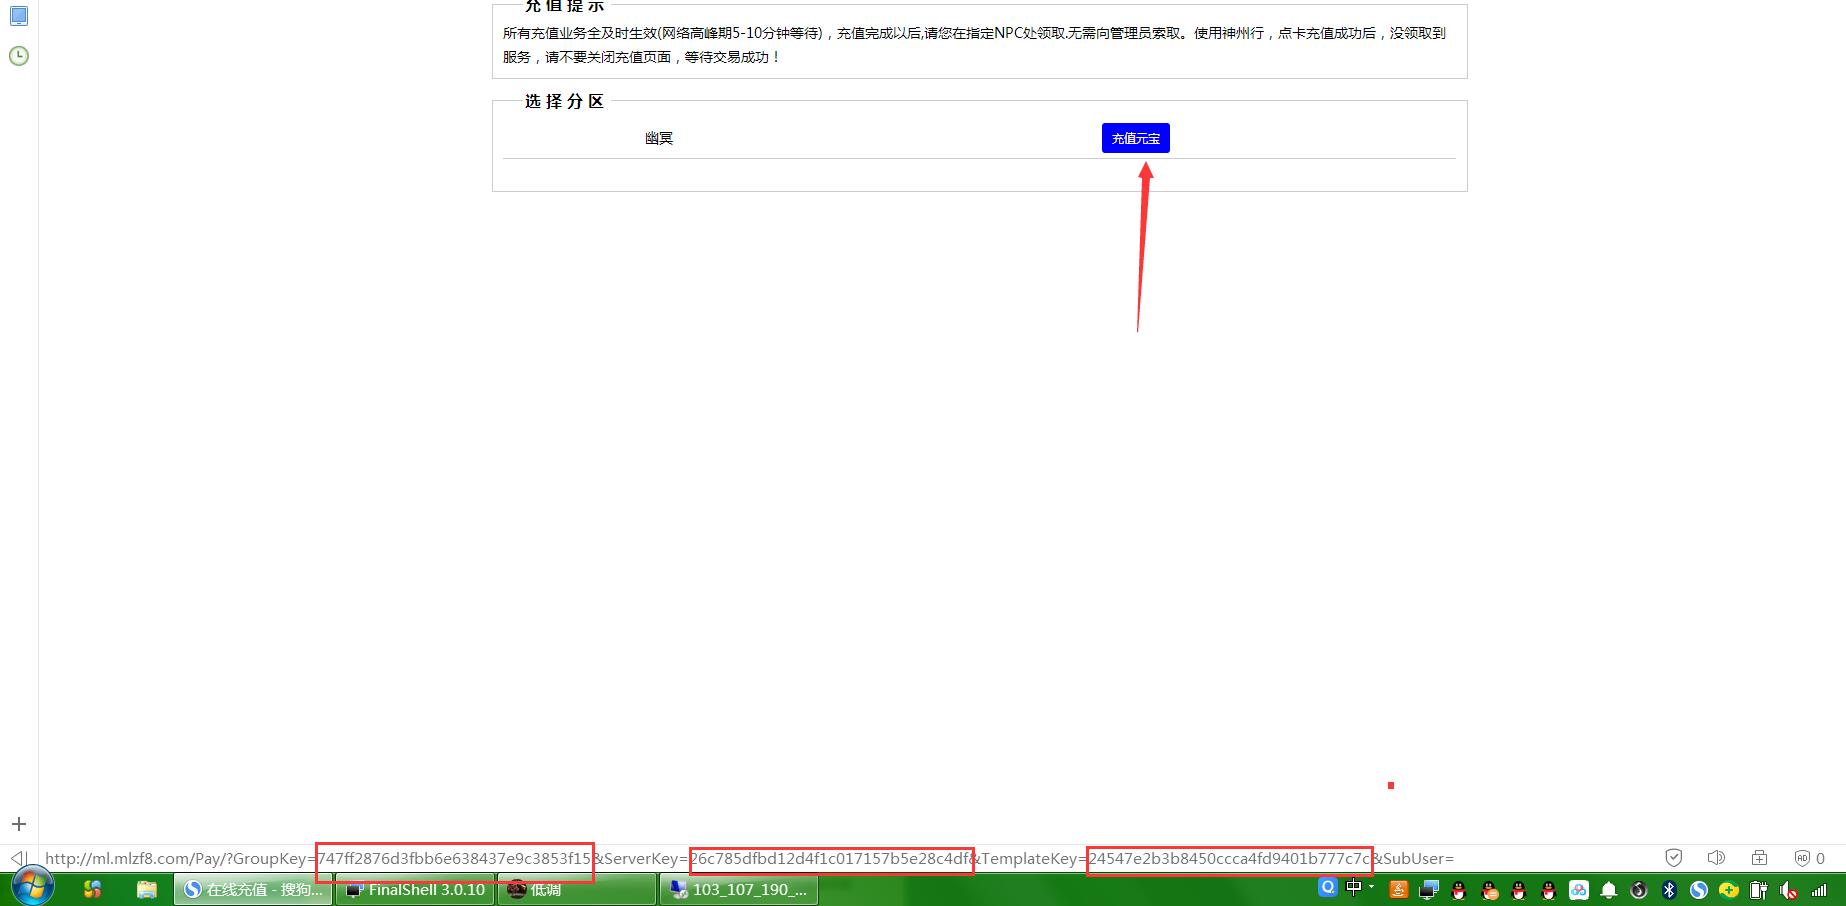Toggle the 中 Chinese input mode indicator
1846x906 pixels.
point(1354,887)
